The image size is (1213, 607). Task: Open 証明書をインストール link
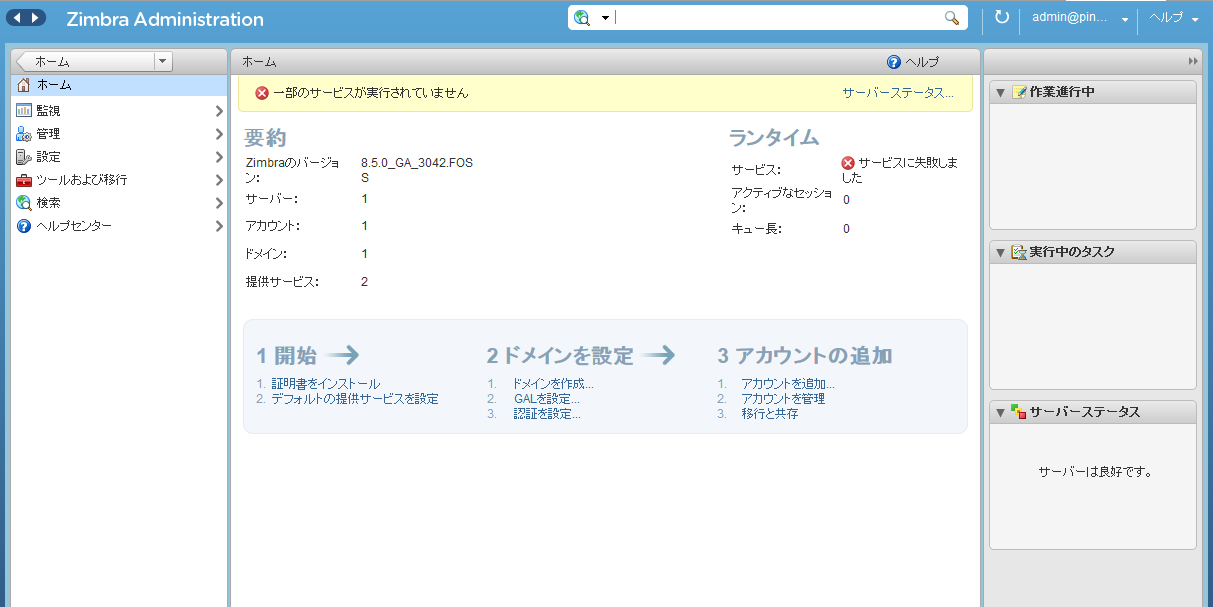pos(326,383)
